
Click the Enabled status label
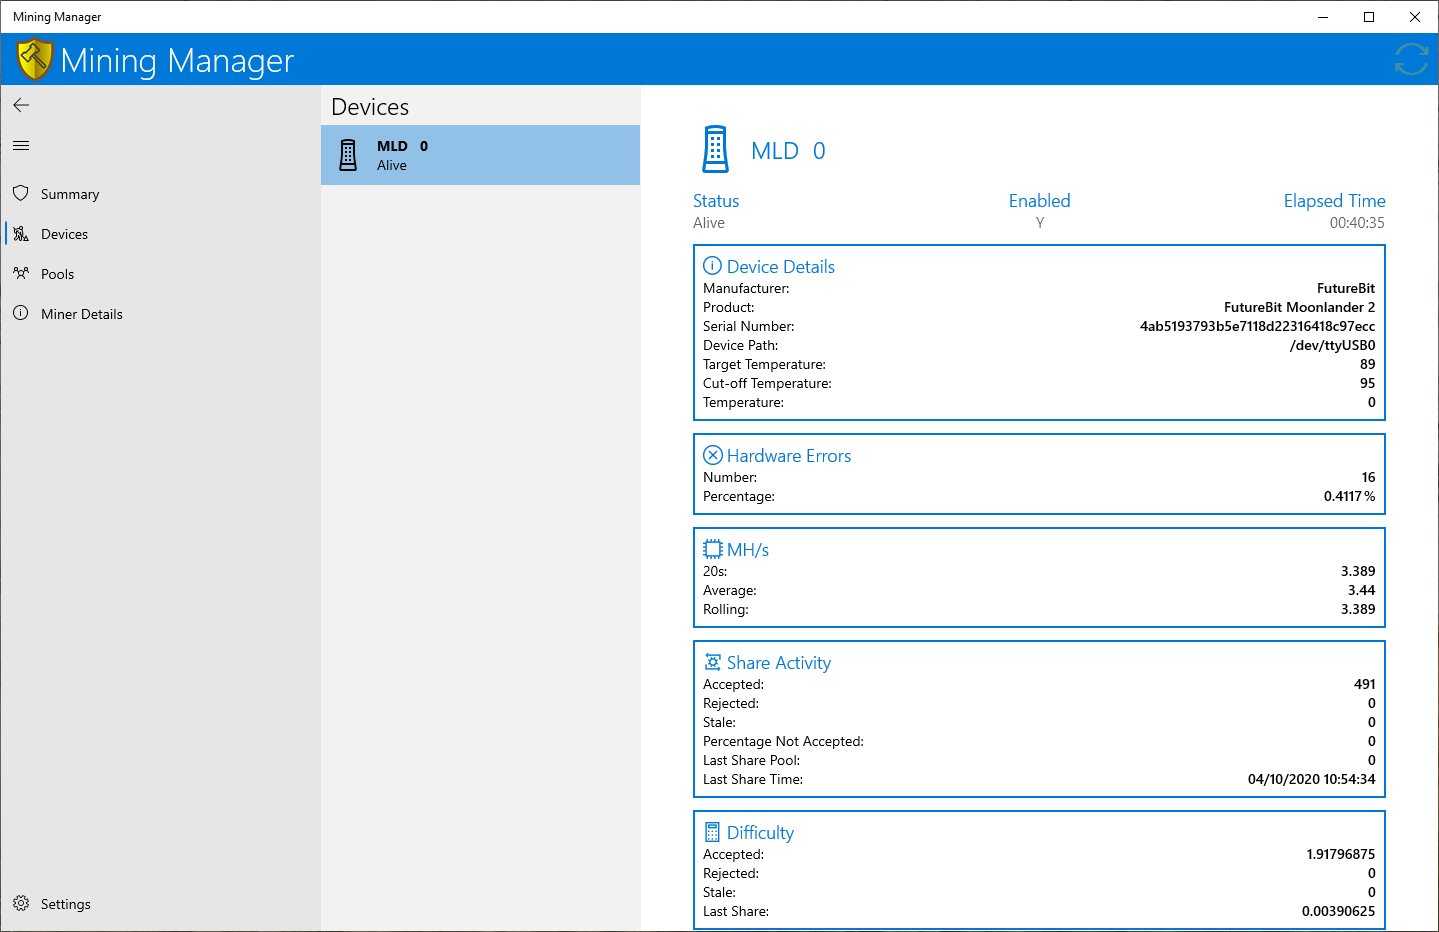1039,200
